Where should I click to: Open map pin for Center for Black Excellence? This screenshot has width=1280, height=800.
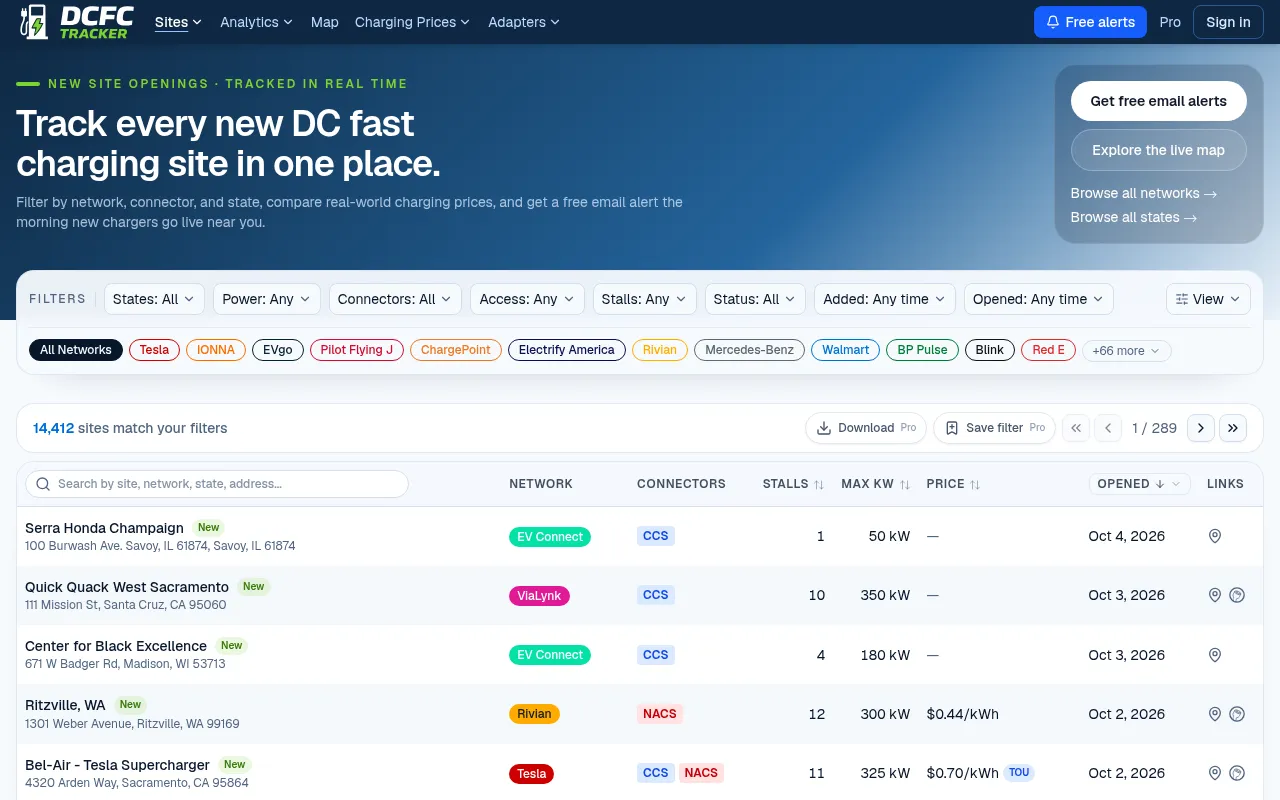pyautogui.click(x=1215, y=655)
